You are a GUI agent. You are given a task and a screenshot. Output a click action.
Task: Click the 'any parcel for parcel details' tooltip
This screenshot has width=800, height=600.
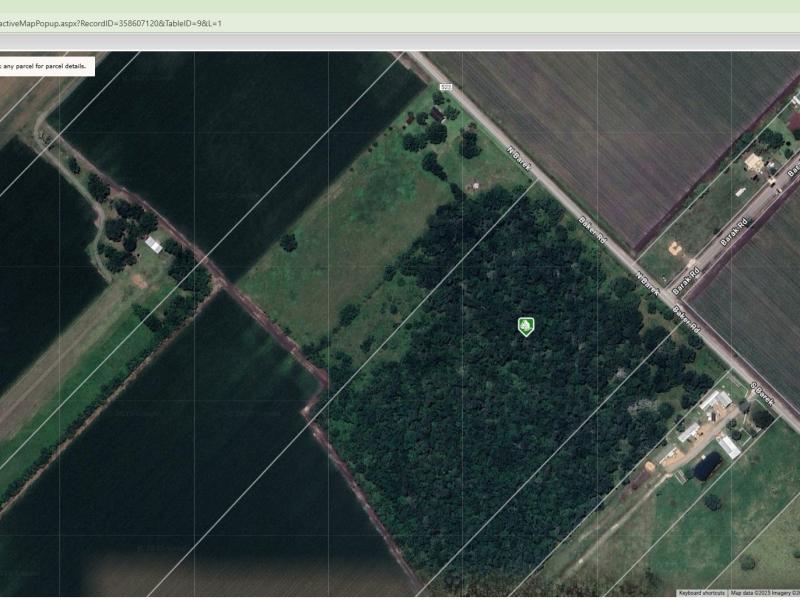click(x=46, y=66)
